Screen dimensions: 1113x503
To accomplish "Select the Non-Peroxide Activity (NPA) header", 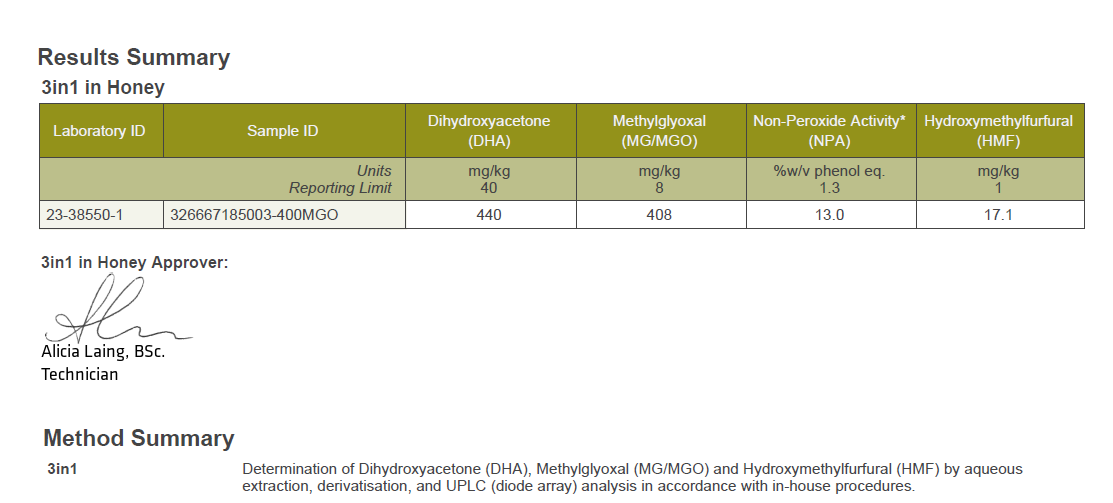I will pos(829,131).
